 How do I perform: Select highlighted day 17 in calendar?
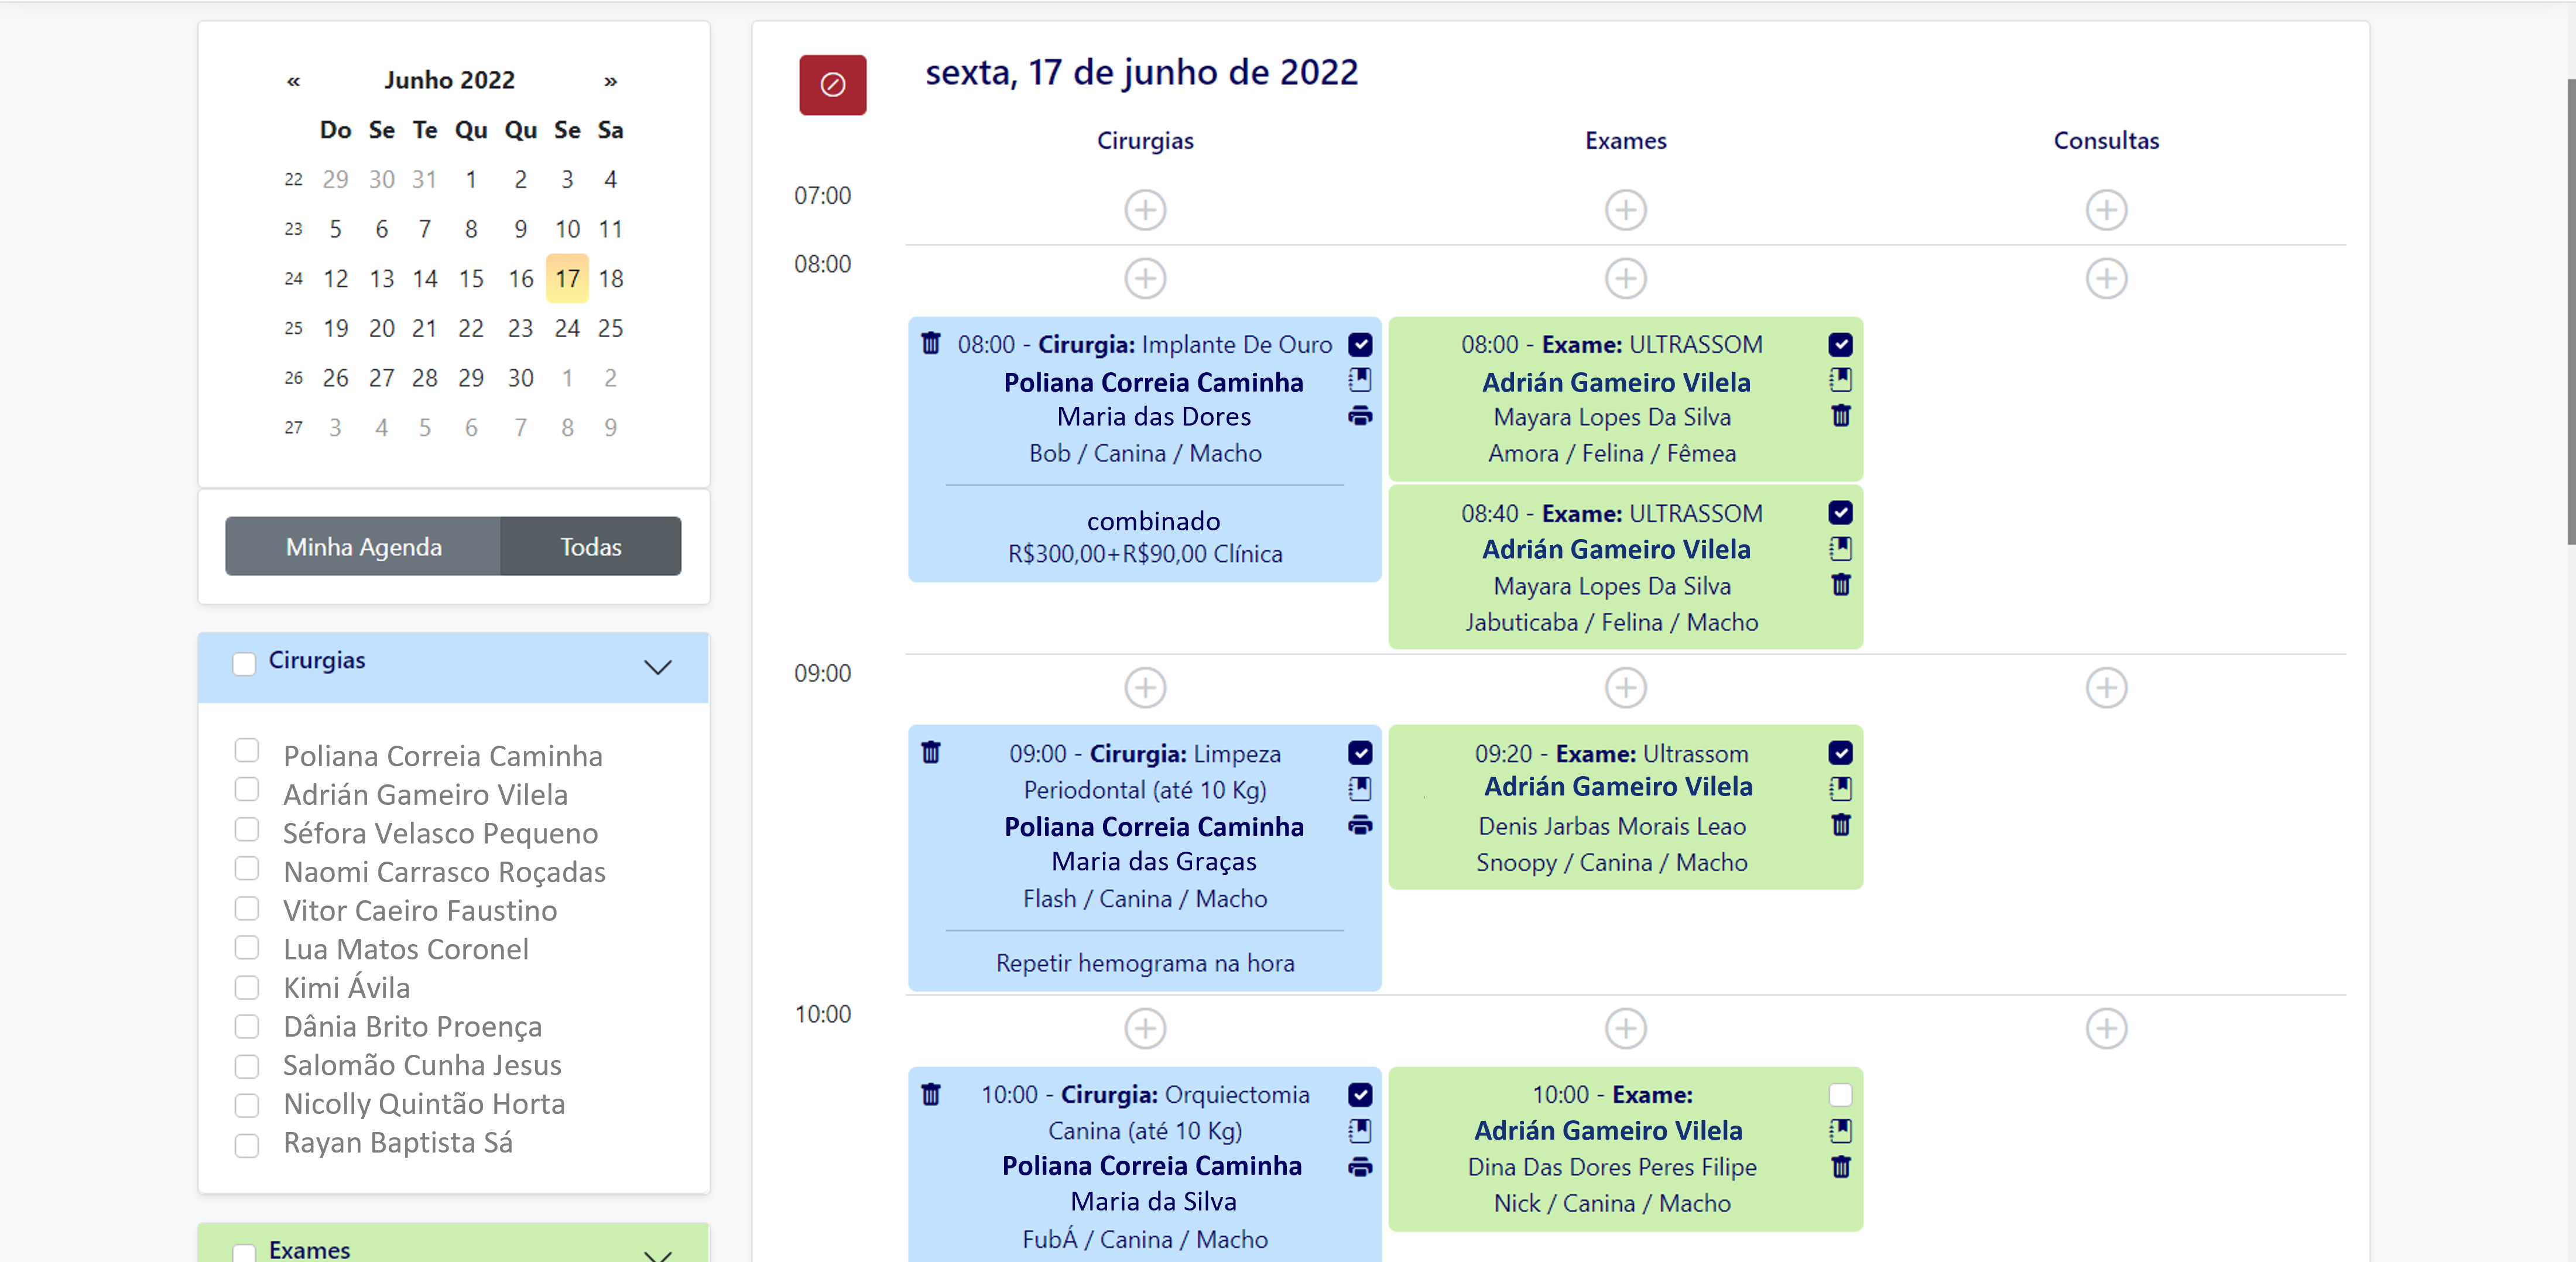click(x=567, y=278)
